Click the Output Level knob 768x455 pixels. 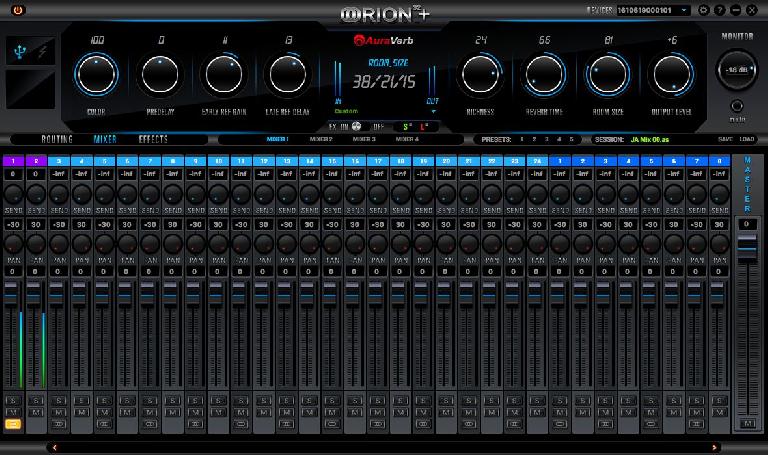tap(672, 74)
